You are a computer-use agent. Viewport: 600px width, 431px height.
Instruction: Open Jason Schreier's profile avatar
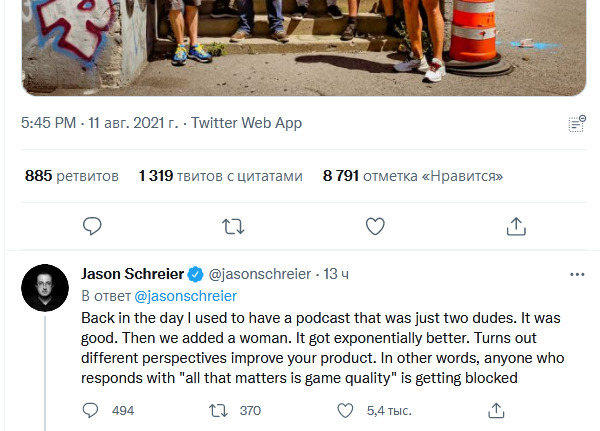tap(45, 290)
